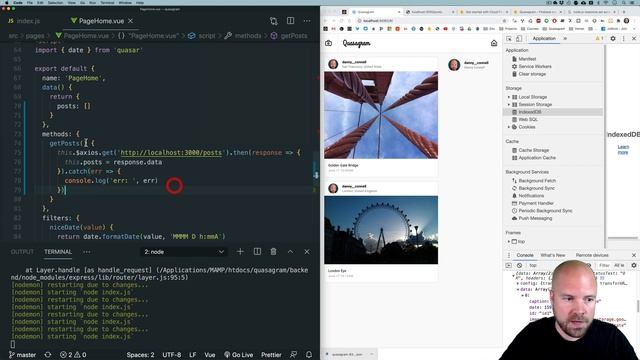Open DevTools settings gear
640x360 pixels.
pos(613,38)
